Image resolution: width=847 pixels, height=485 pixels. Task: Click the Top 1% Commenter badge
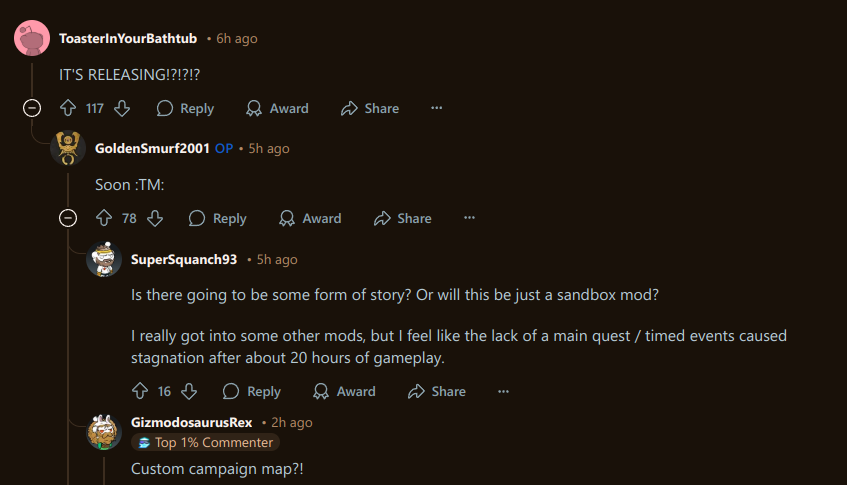click(206, 442)
